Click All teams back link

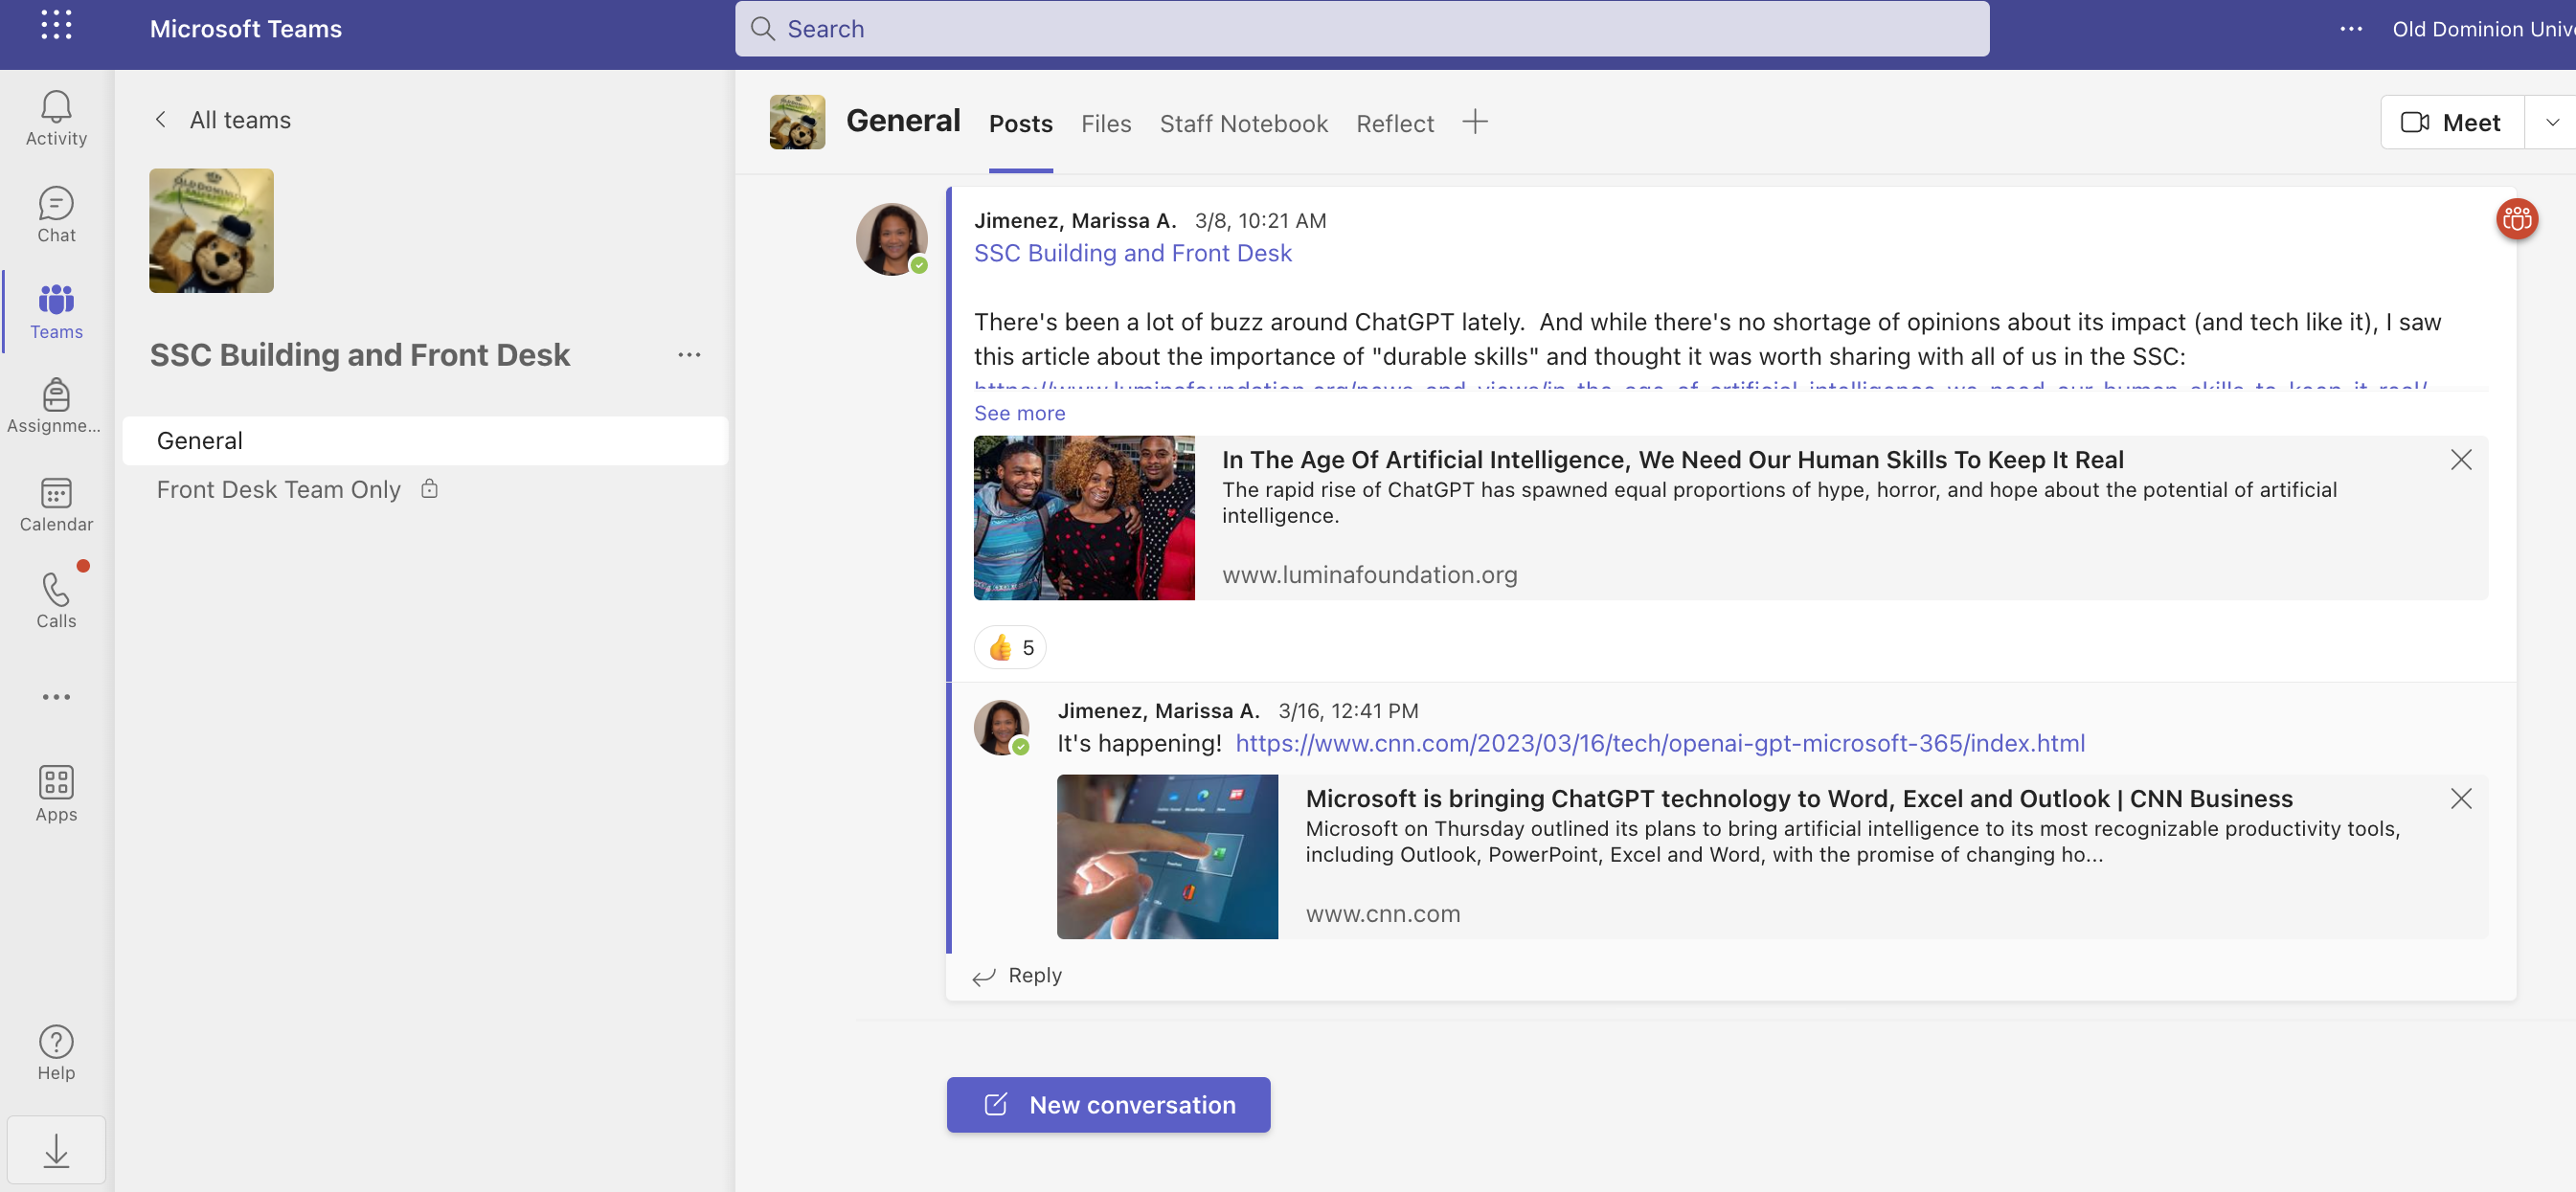(x=240, y=120)
